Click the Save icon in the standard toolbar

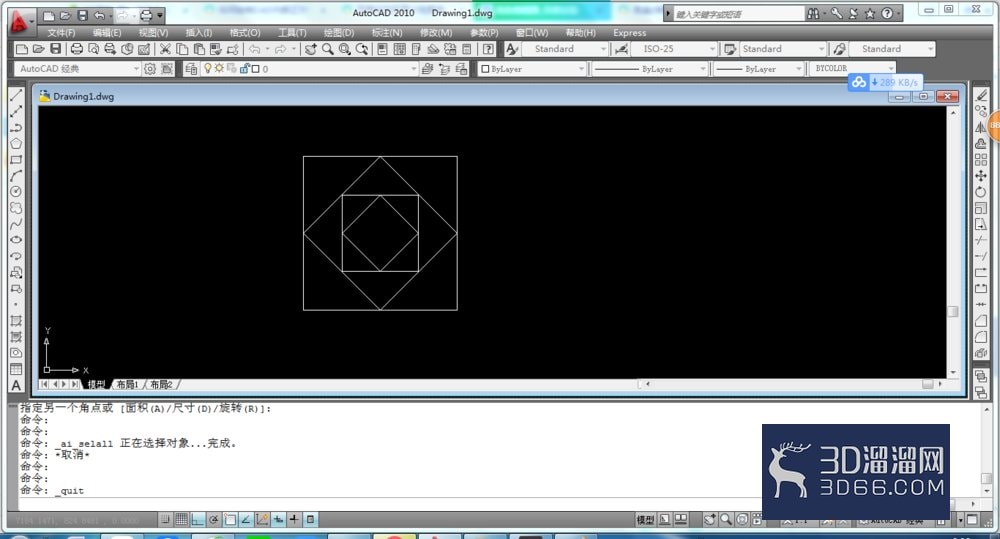click(x=56, y=49)
